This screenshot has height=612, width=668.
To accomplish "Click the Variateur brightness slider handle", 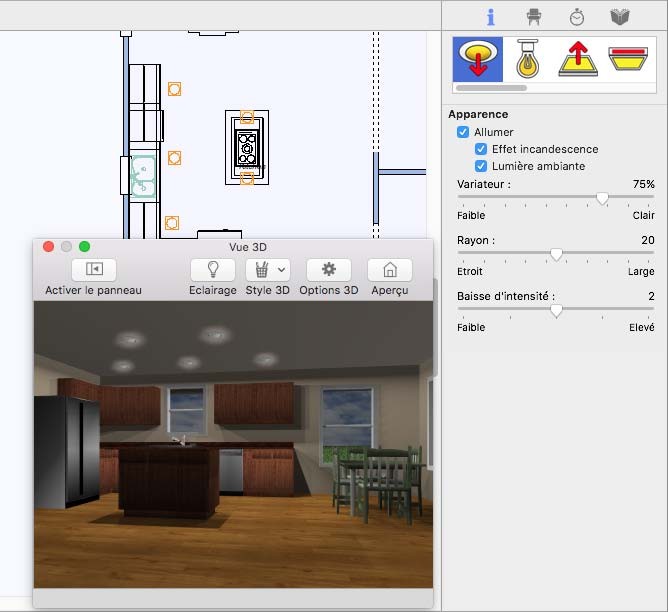I will [602, 199].
